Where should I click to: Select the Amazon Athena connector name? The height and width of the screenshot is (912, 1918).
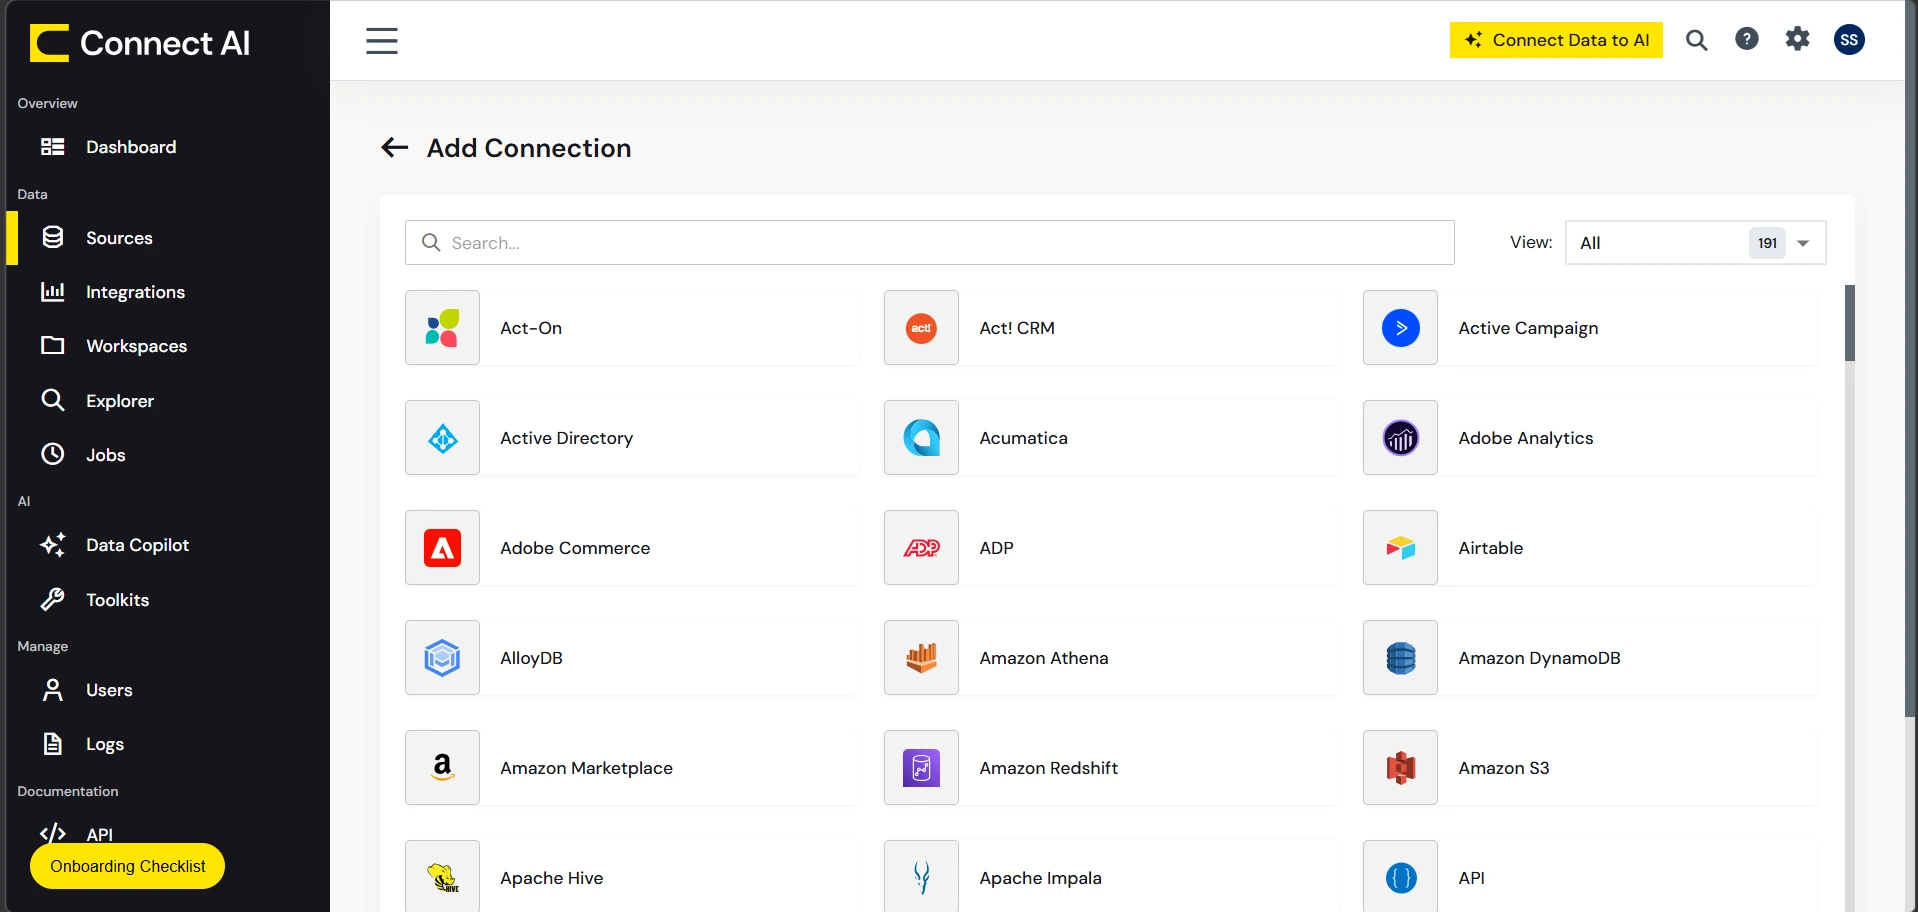pyautogui.click(x=1044, y=658)
